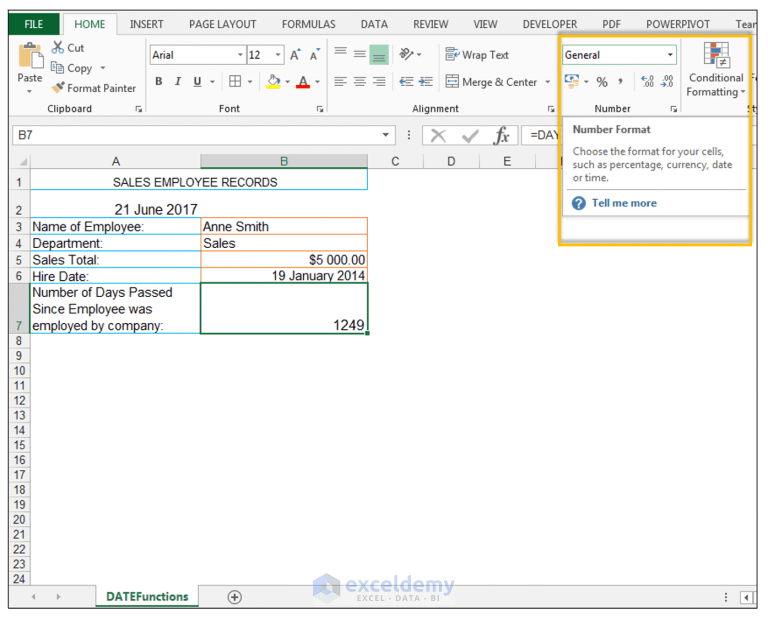
Task: Open Number dialog launcher
Action: pyautogui.click(x=674, y=109)
